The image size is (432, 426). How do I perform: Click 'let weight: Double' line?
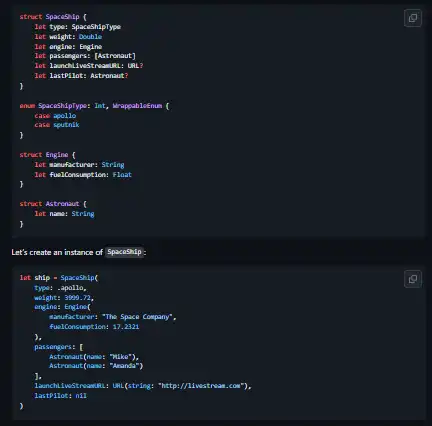pos(68,37)
